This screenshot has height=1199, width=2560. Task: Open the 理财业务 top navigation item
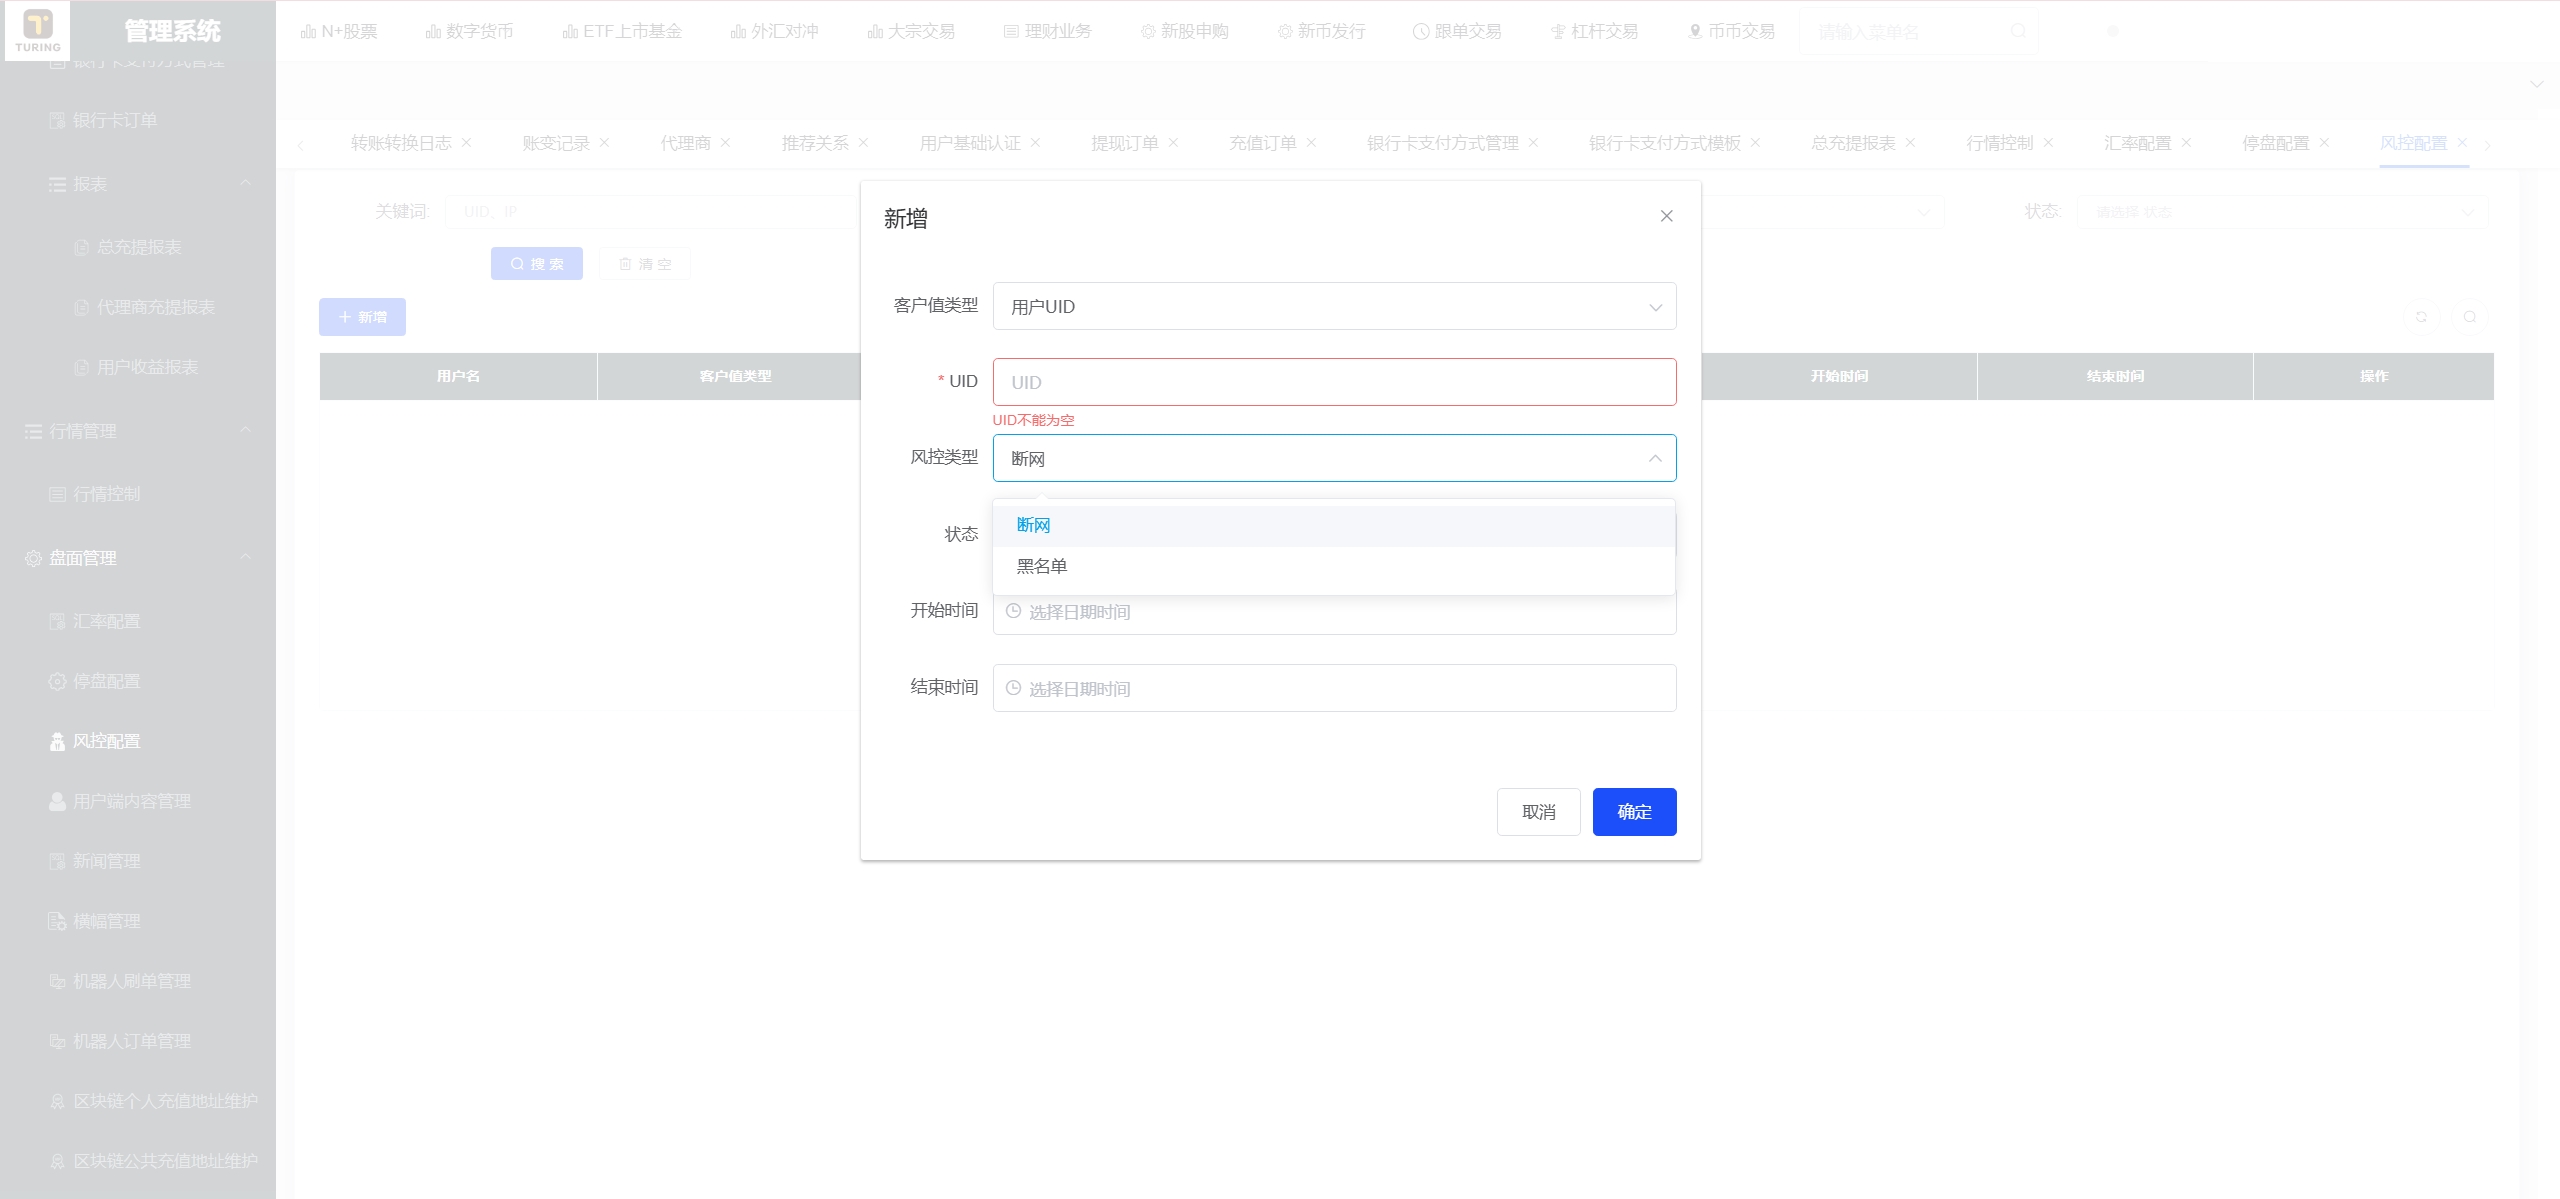[1047, 32]
